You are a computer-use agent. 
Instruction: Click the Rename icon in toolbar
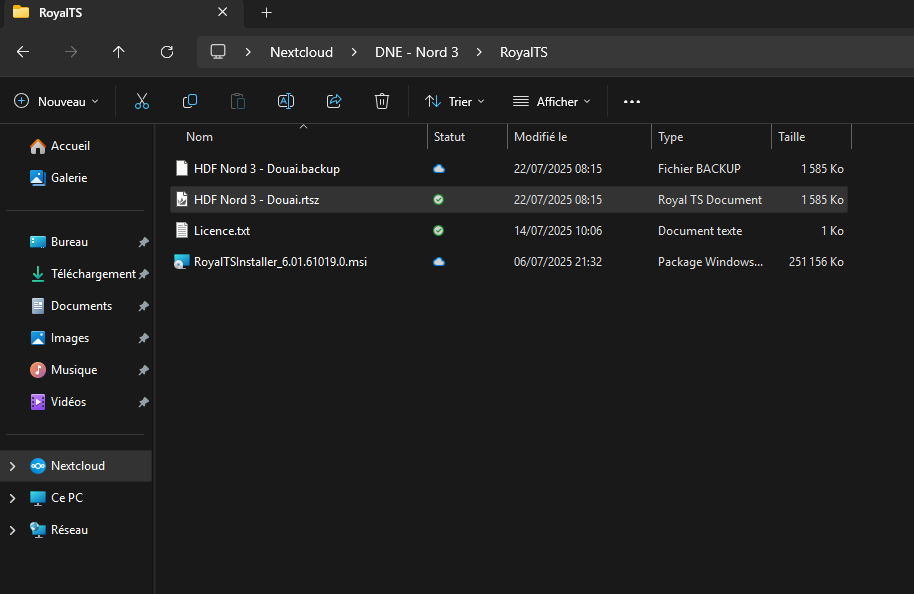click(x=286, y=101)
